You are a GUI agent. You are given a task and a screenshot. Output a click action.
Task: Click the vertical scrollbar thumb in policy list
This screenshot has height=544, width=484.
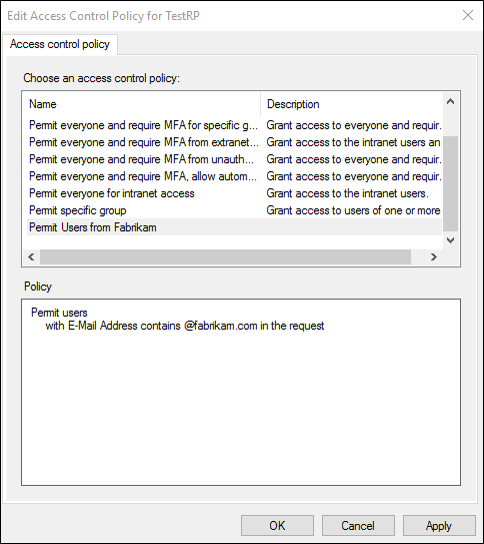tap(450, 184)
